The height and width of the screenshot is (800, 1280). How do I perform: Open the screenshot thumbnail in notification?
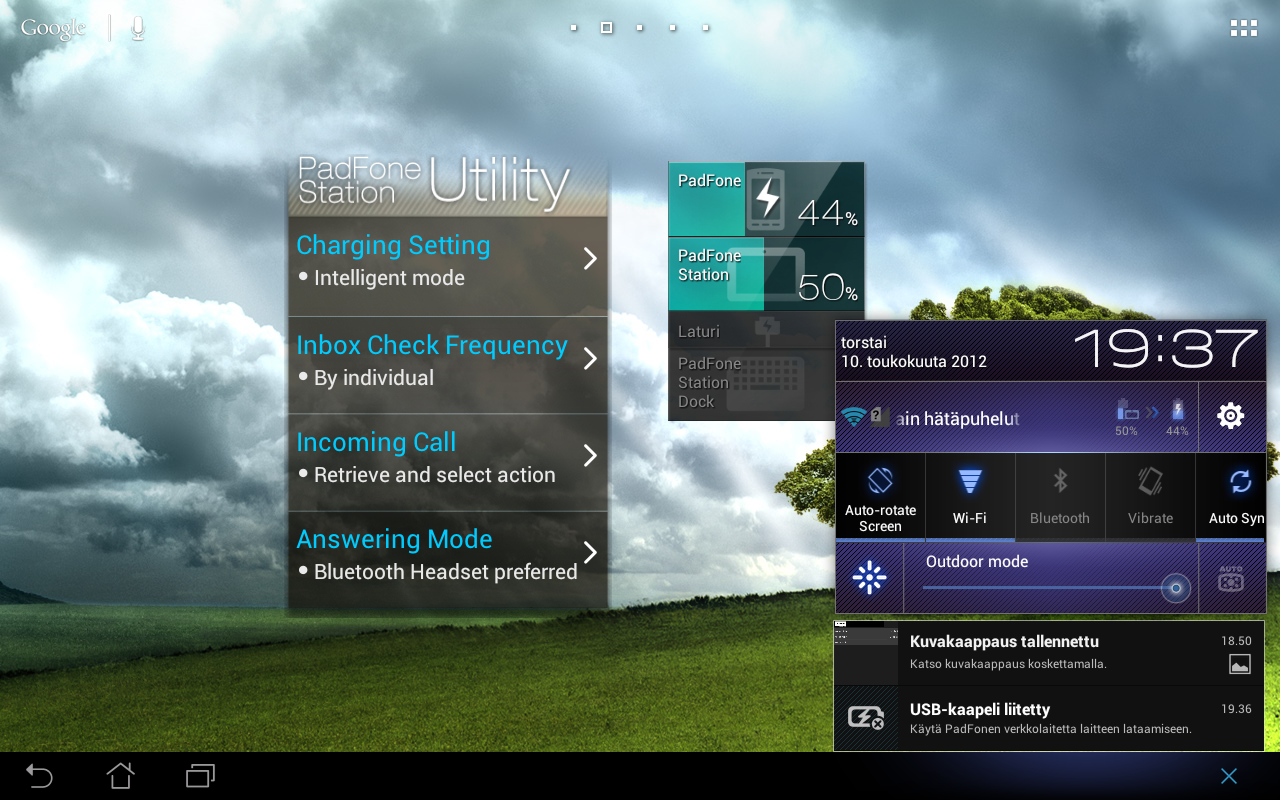(x=866, y=653)
